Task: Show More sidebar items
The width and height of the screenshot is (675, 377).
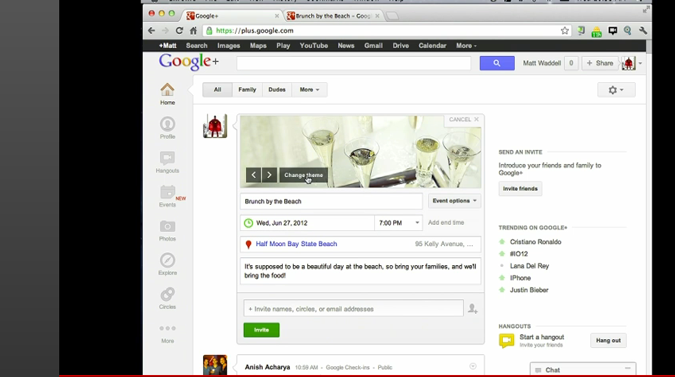Action: (167, 334)
